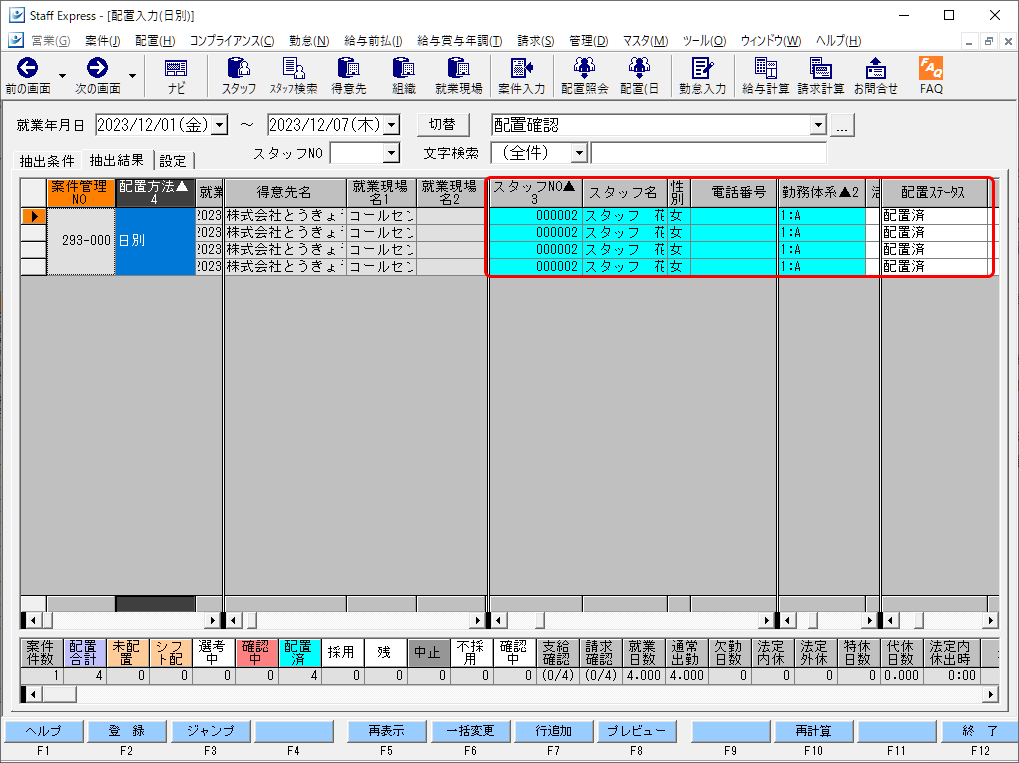Image resolution: width=1019 pixels, height=763 pixels.
Task: Open the スタッフNO dropdown
Action: tap(391, 153)
